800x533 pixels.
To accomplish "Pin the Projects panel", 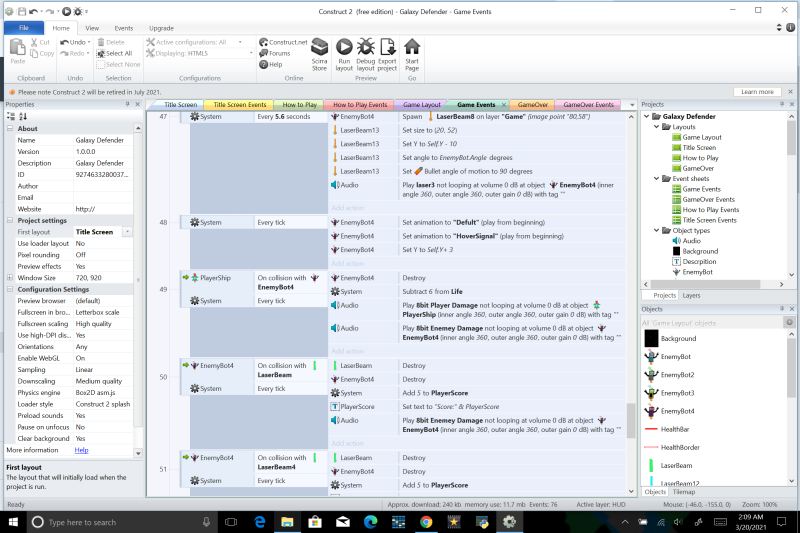I will pos(782,104).
